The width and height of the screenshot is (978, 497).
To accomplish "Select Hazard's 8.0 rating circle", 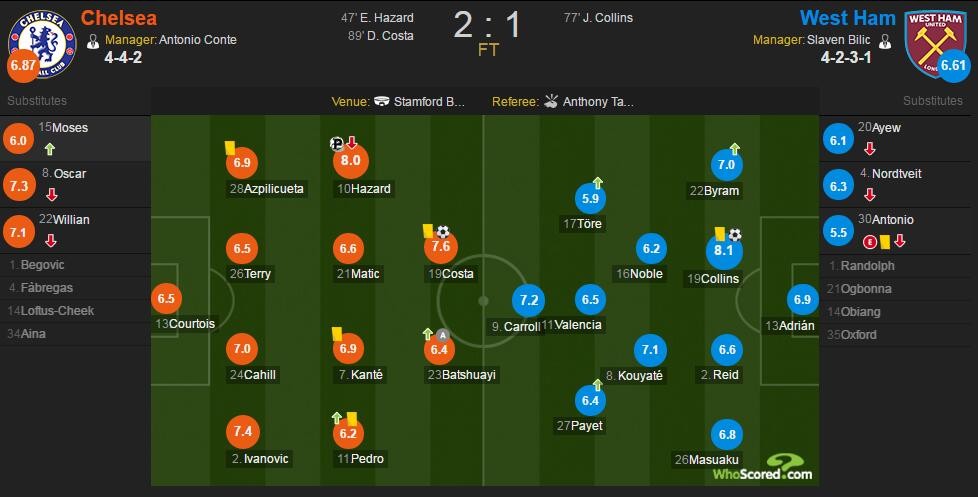I will [x=351, y=161].
